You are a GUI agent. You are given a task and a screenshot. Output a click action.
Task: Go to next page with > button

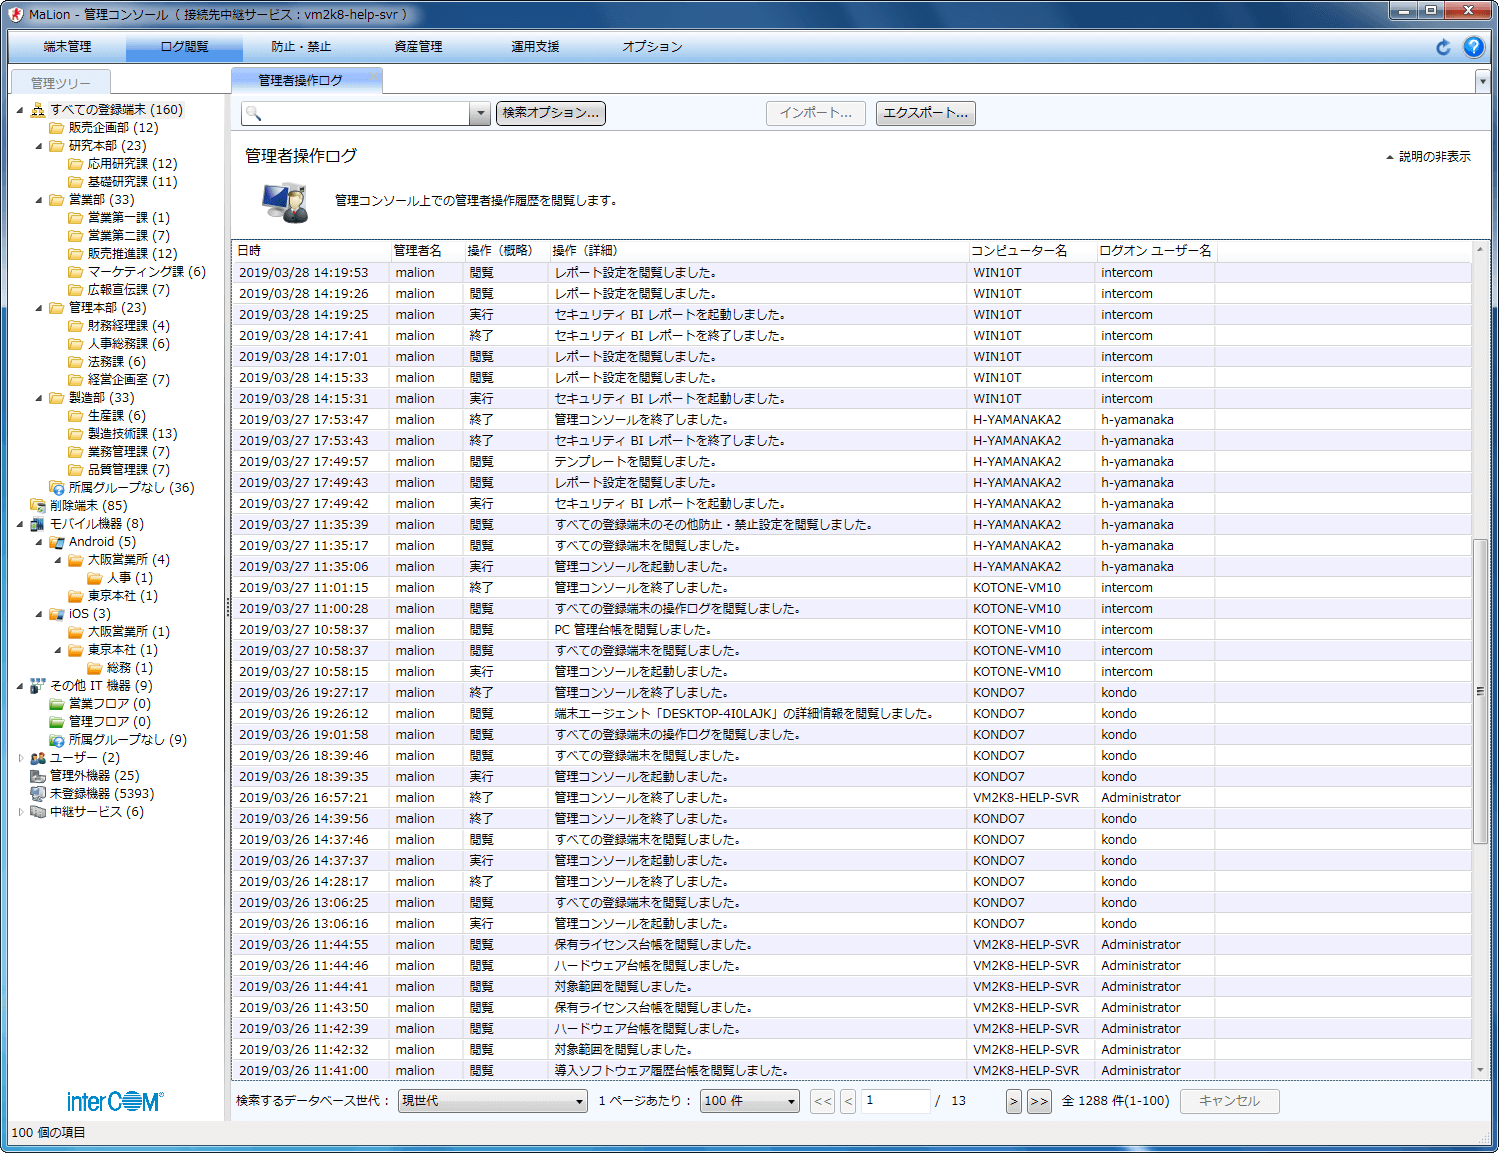coord(1013,1101)
